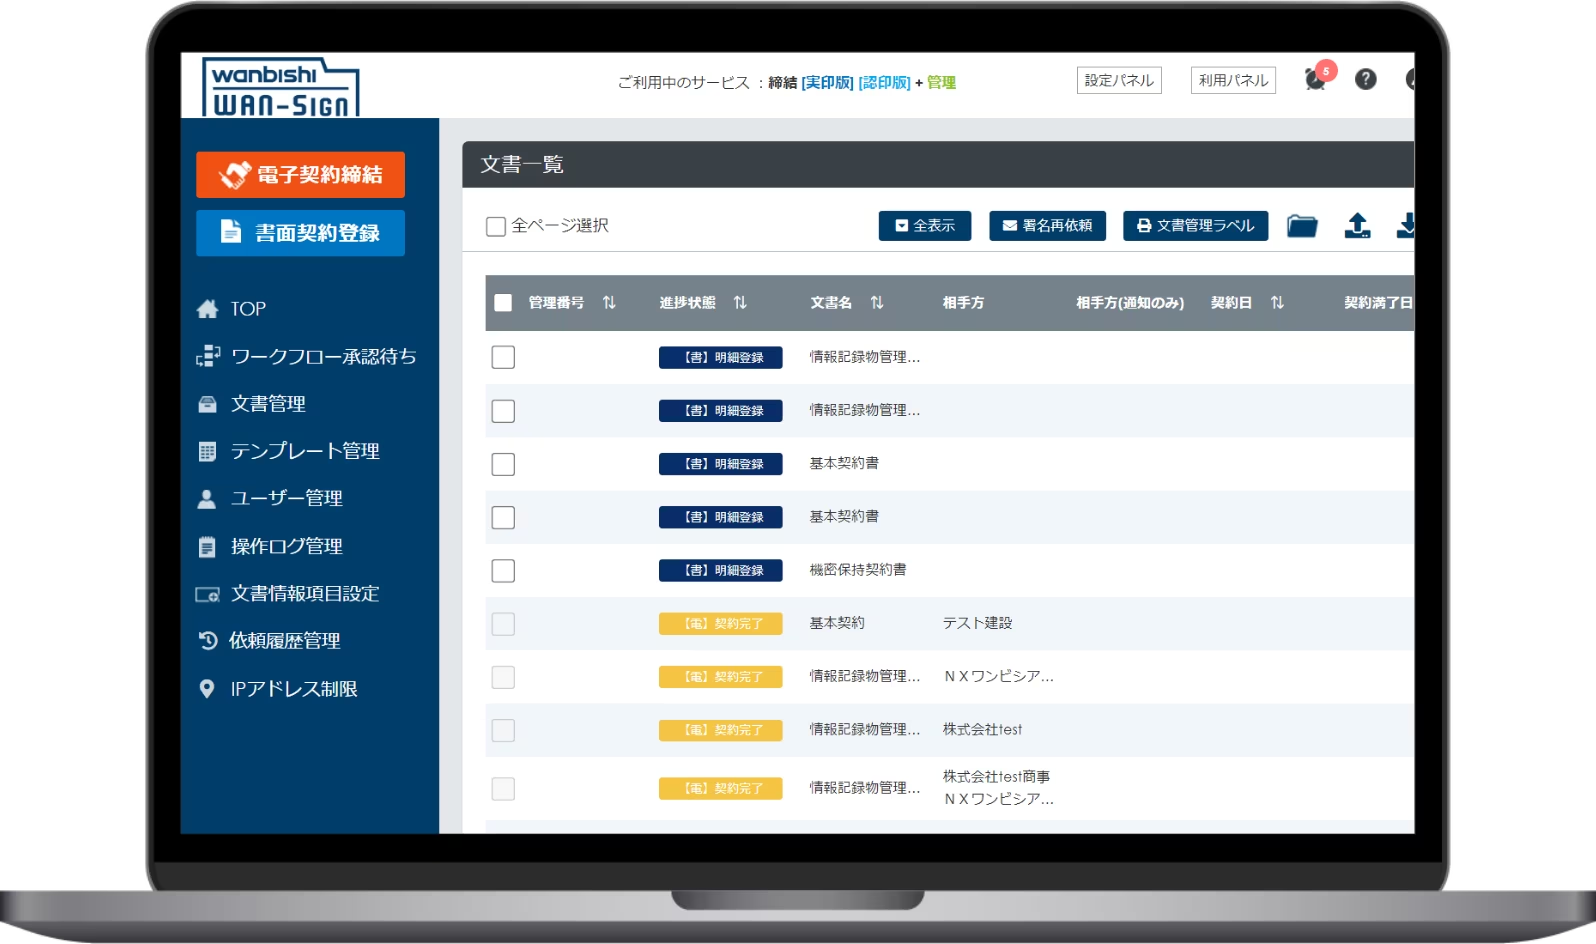
Task: Expand the 全表示 dropdown button
Action: click(x=925, y=226)
